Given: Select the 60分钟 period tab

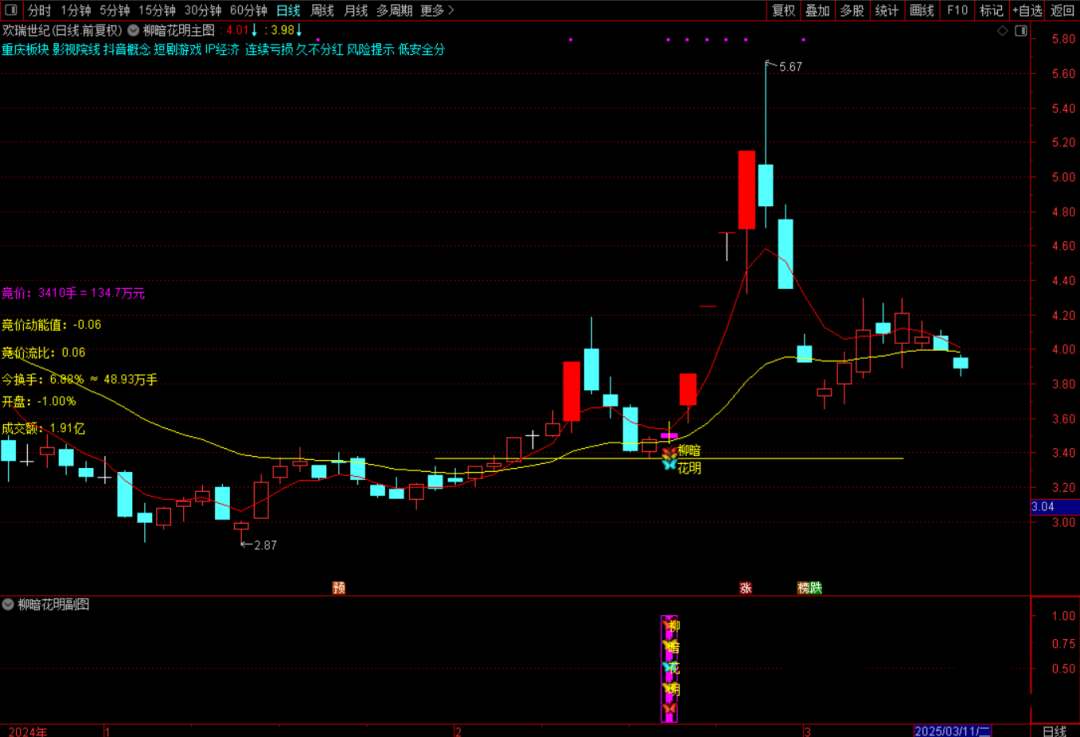Looking at the screenshot, I should pos(248,10).
